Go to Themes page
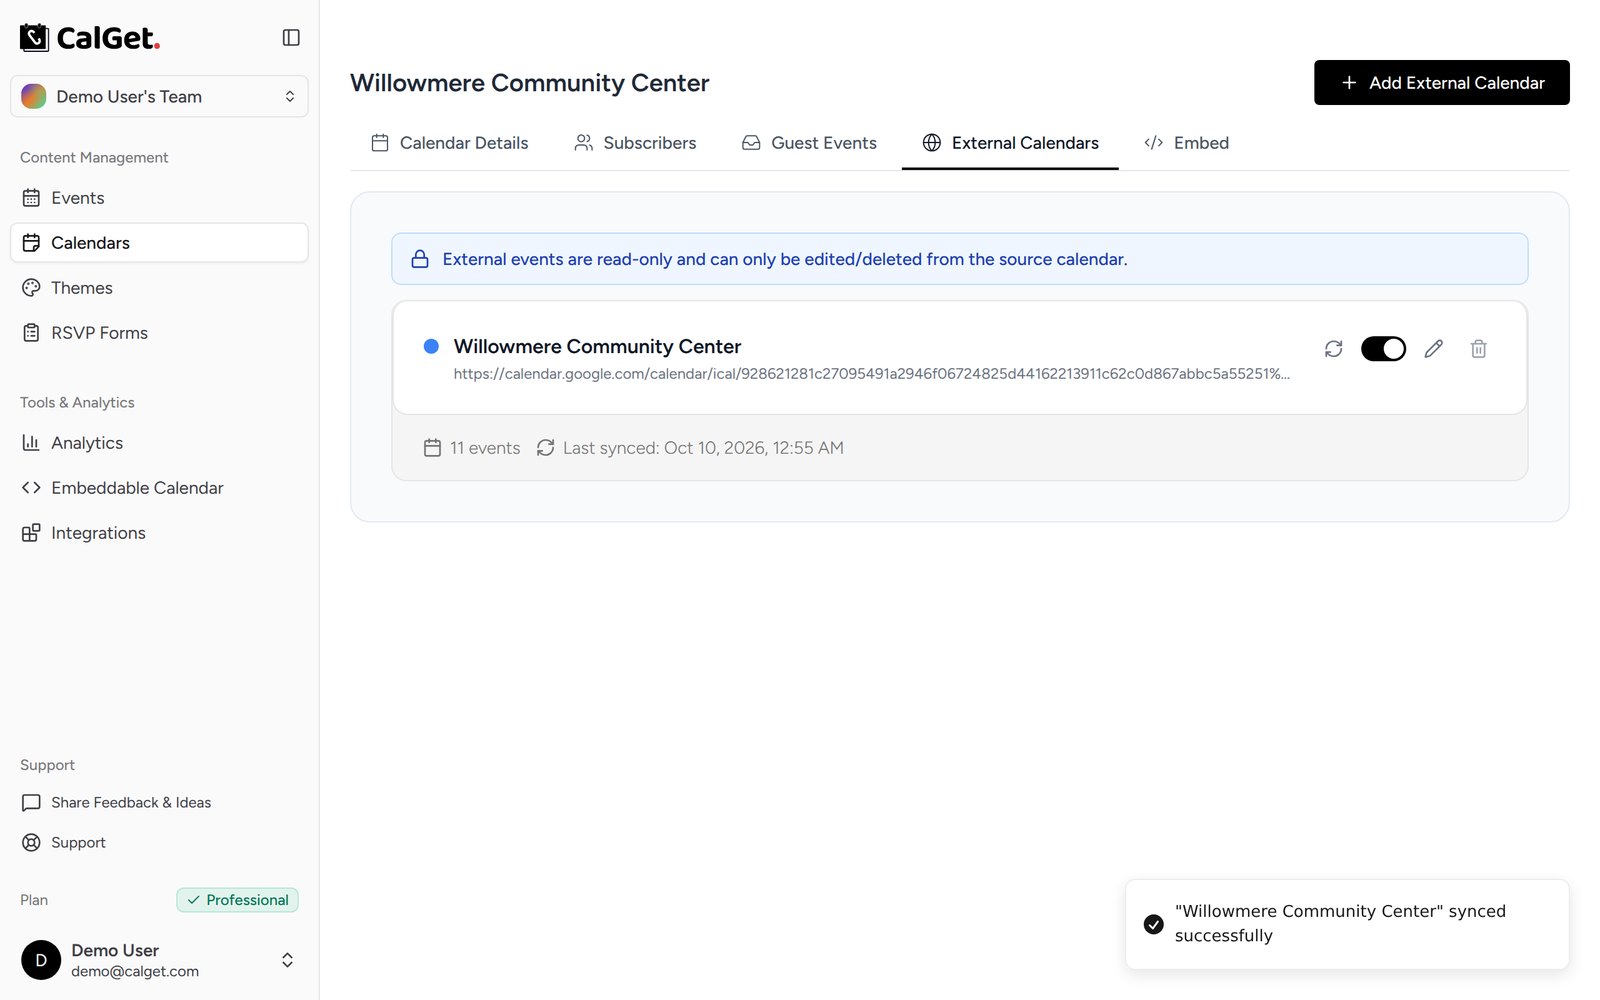This screenshot has width=1600, height=1000. point(159,288)
